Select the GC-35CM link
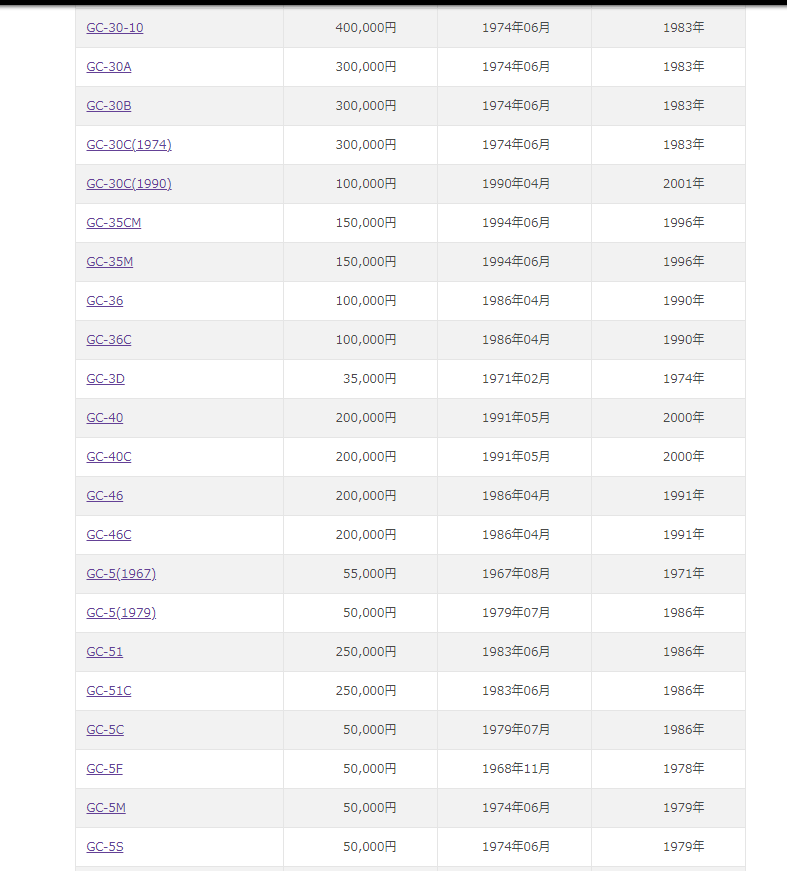787x871 pixels. (x=114, y=223)
